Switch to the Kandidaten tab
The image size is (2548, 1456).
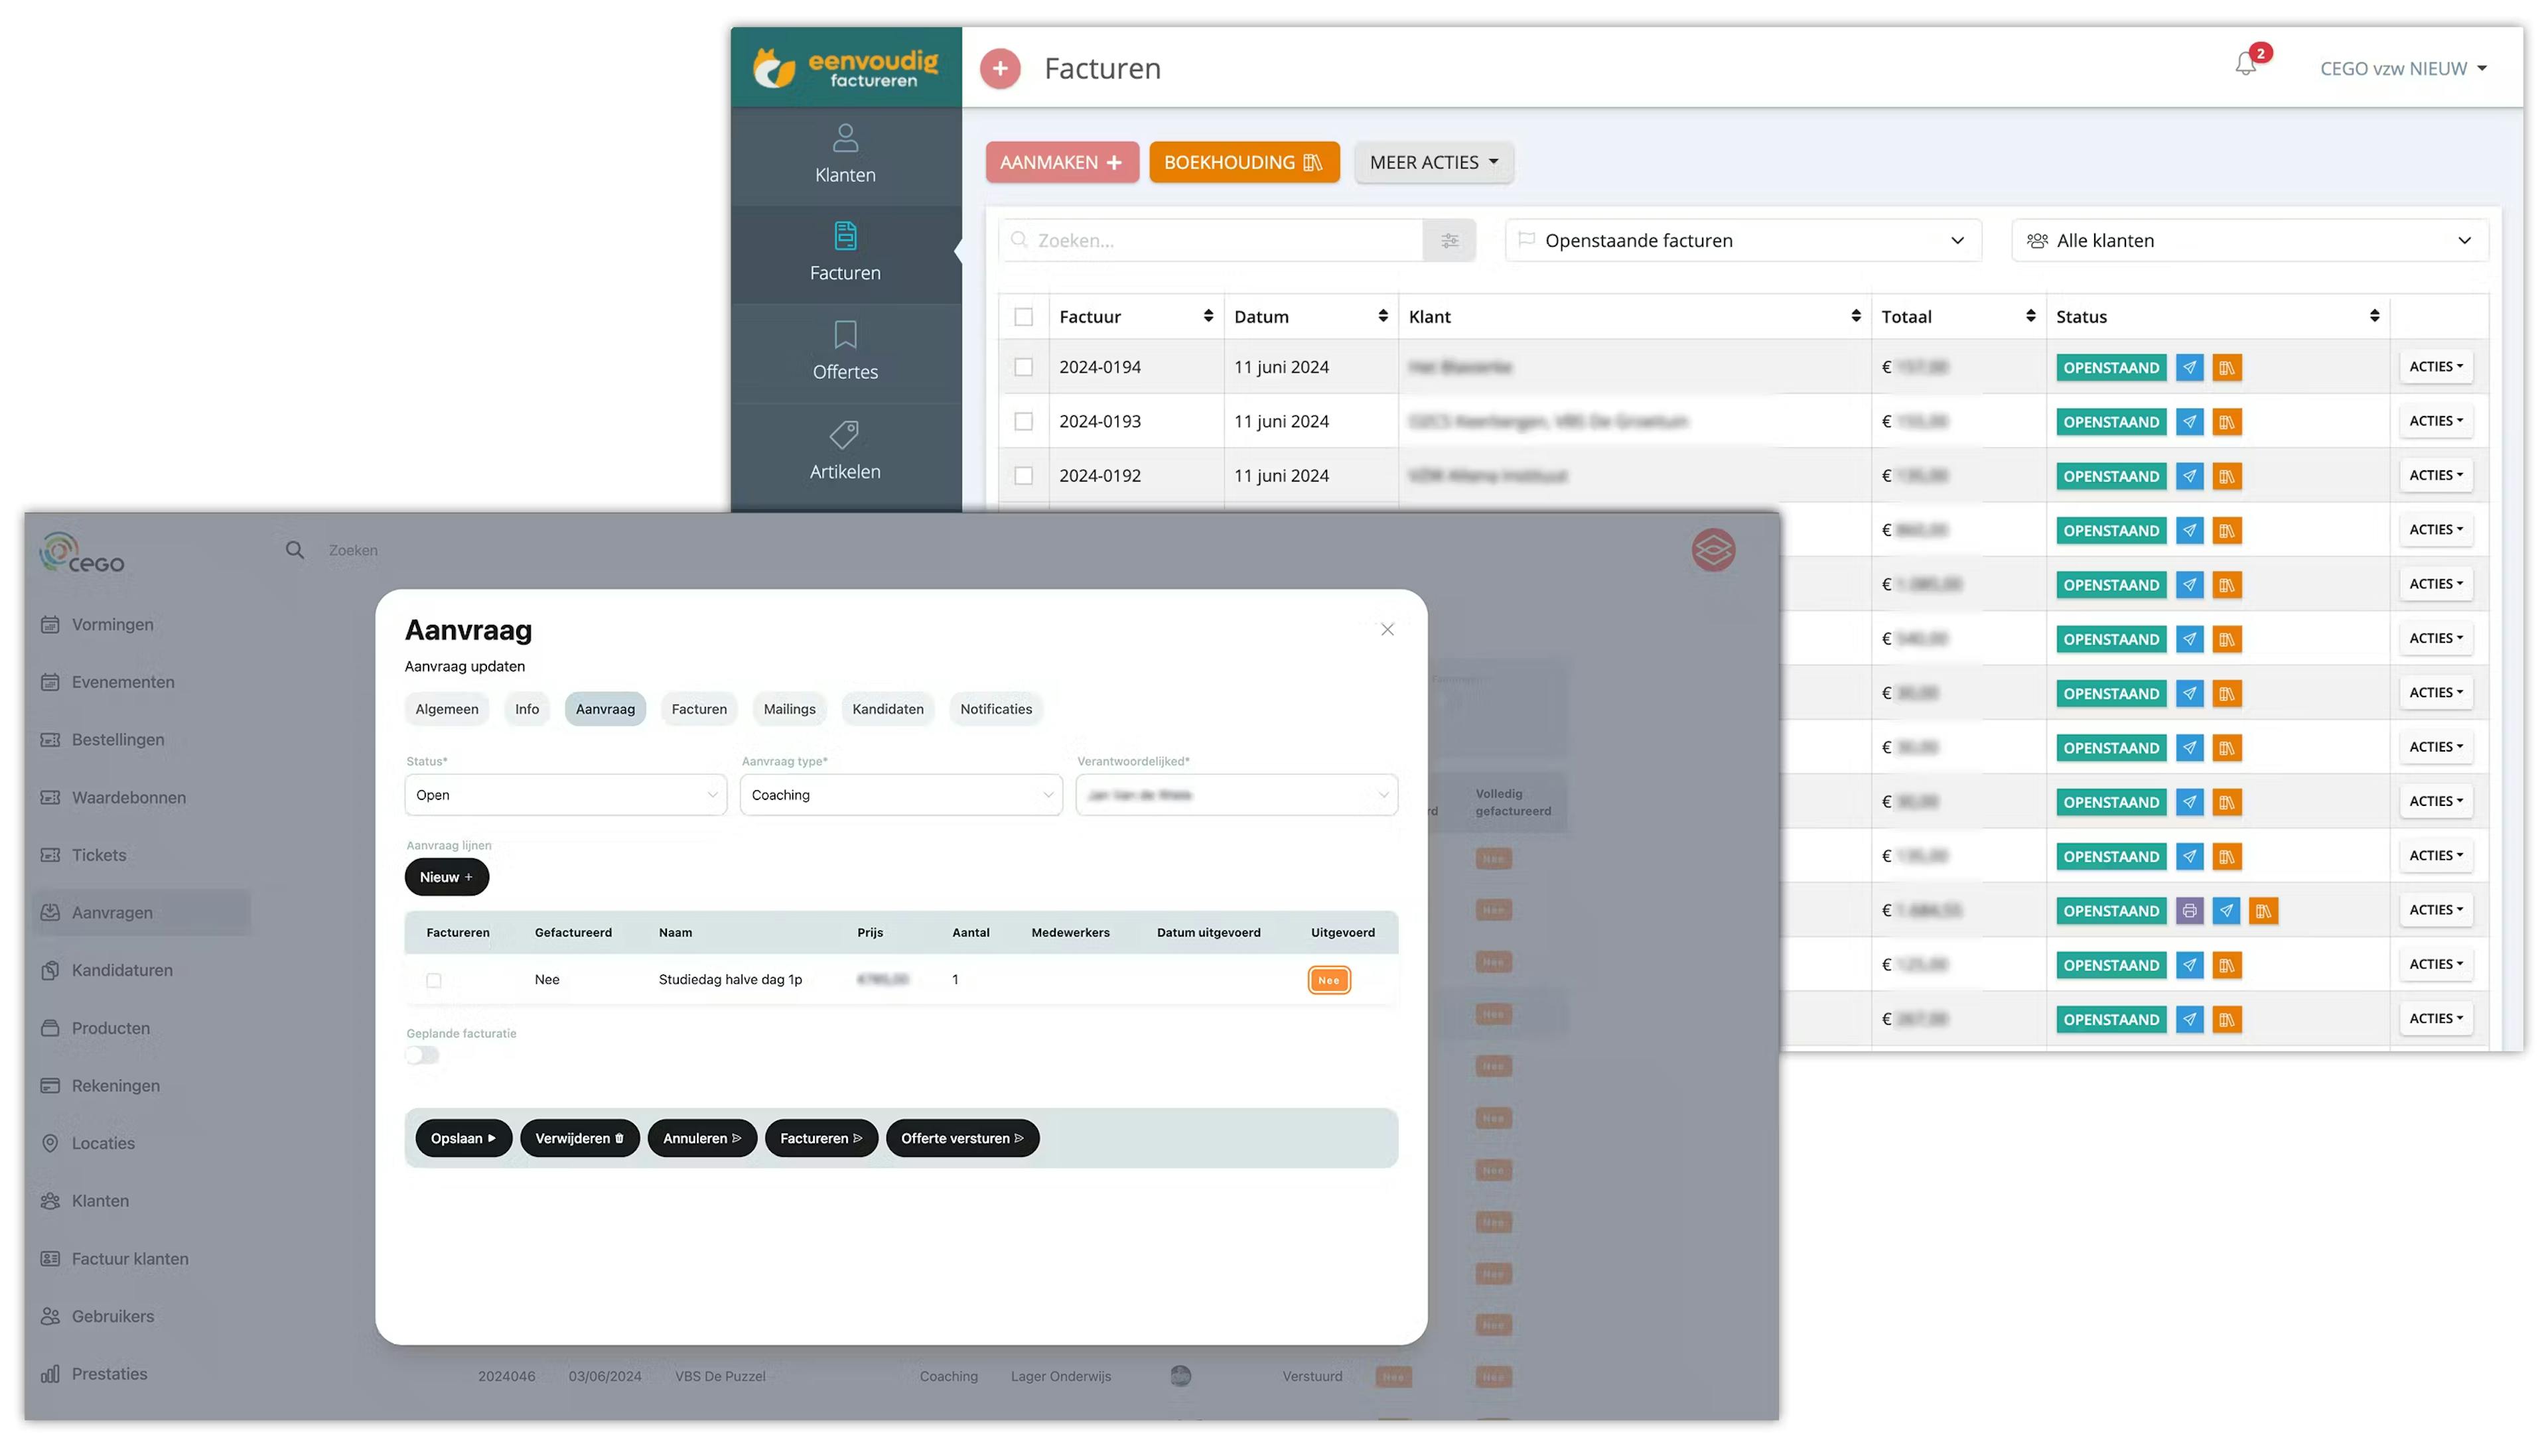click(x=887, y=709)
